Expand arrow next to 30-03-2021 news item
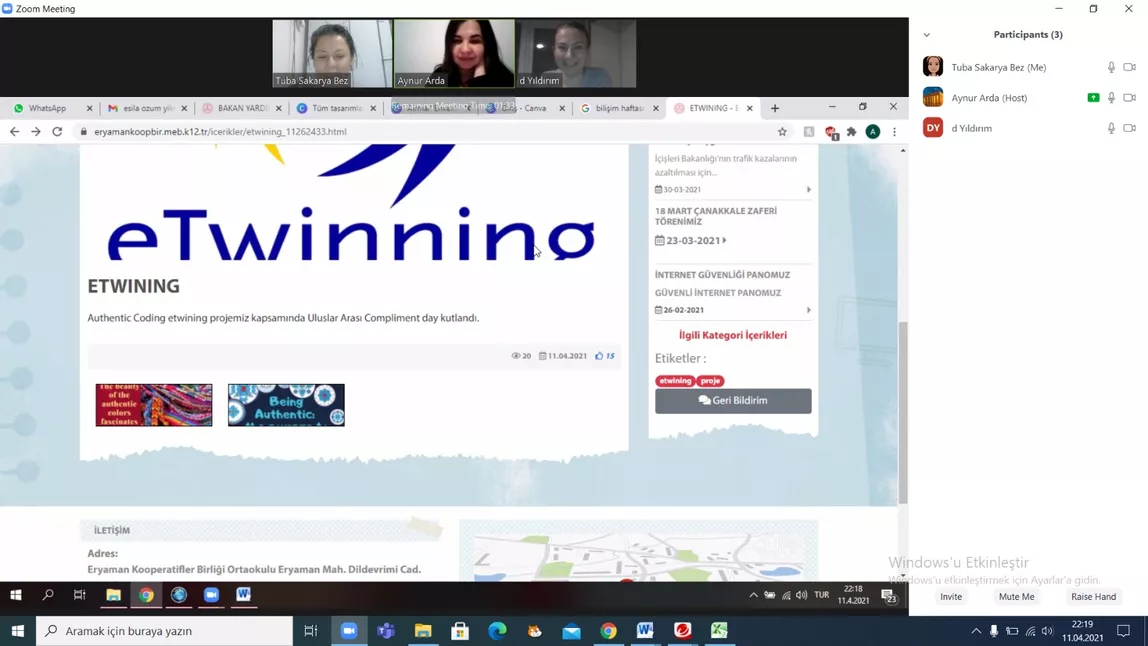 [808, 190]
